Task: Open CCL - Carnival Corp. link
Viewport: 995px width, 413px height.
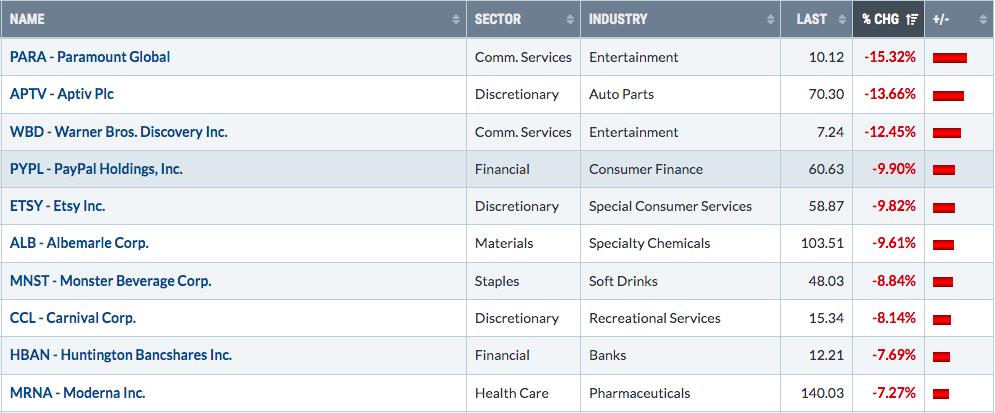Action: click(73, 318)
